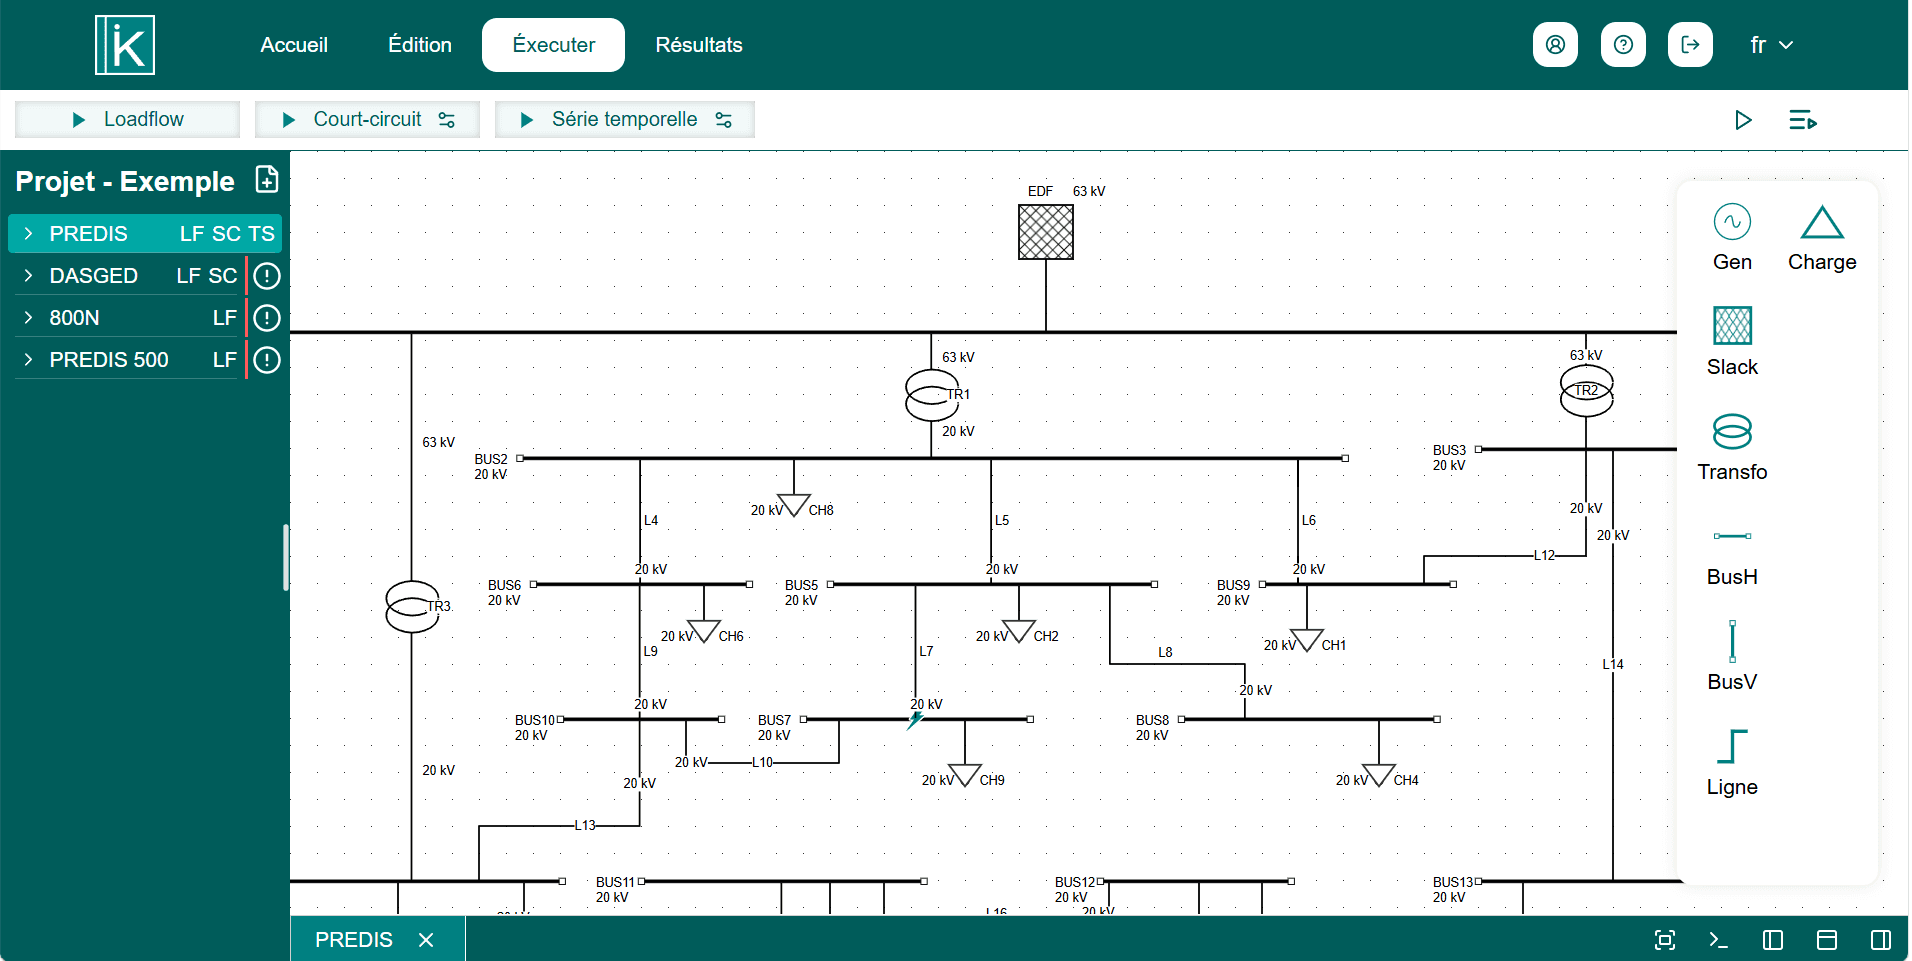Click the CH4 load triangle
The width and height of the screenshot is (1912, 961).
(x=1379, y=775)
